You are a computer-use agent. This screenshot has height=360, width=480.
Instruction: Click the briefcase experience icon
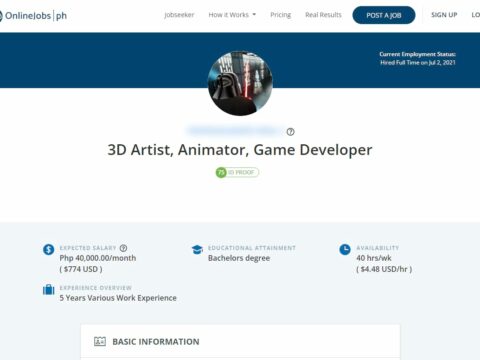[49, 290]
